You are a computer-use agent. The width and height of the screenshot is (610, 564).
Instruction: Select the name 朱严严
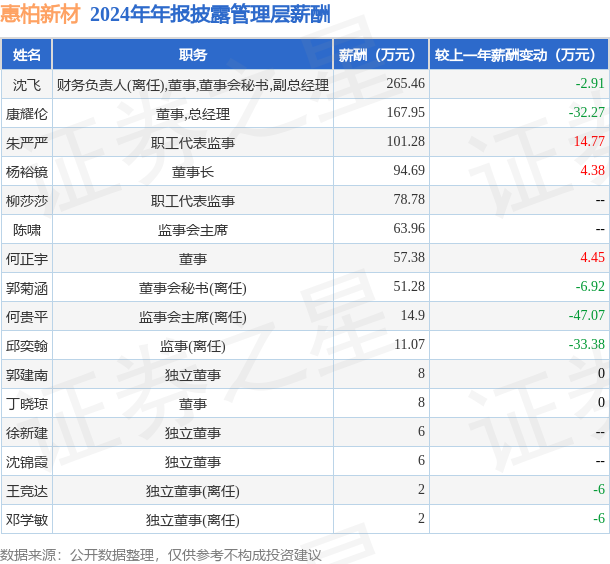pyautogui.click(x=26, y=143)
